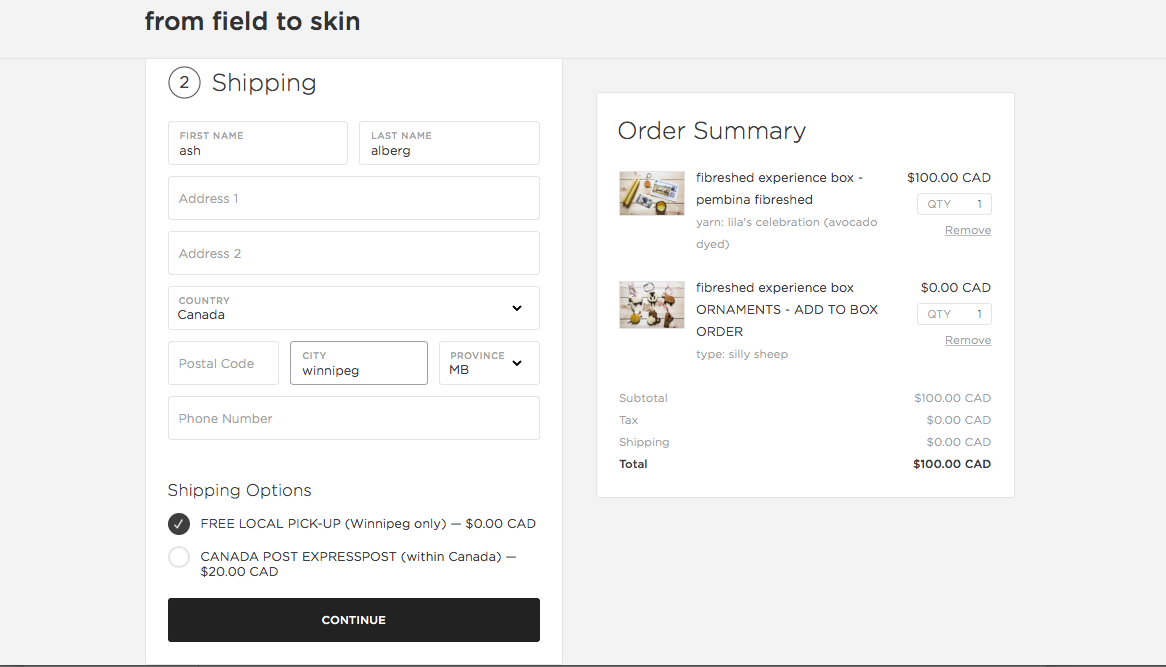The height and width of the screenshot is (667, 1166).
Task: Click the Postal Code field
Action: (223, 363)
